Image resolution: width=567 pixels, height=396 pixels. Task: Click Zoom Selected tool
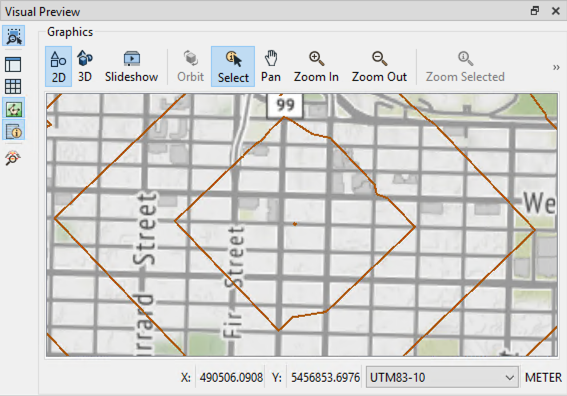click(465, 67)
